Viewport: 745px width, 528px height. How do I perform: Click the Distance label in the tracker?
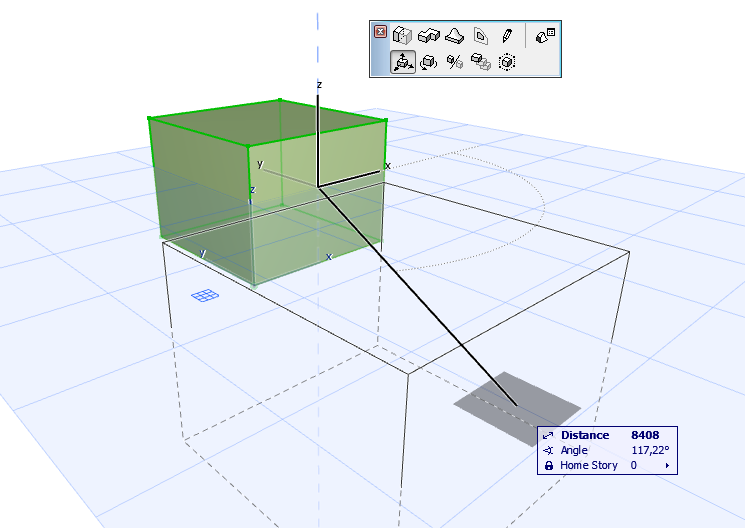585,435
